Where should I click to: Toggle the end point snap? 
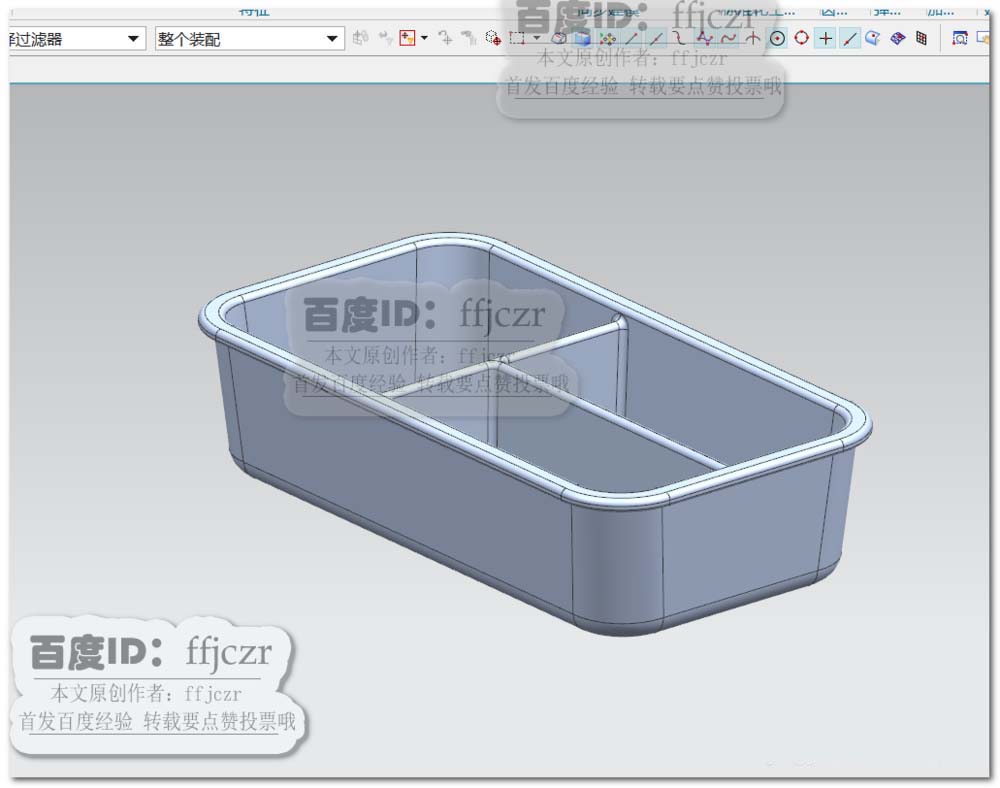tap(632, 39)
